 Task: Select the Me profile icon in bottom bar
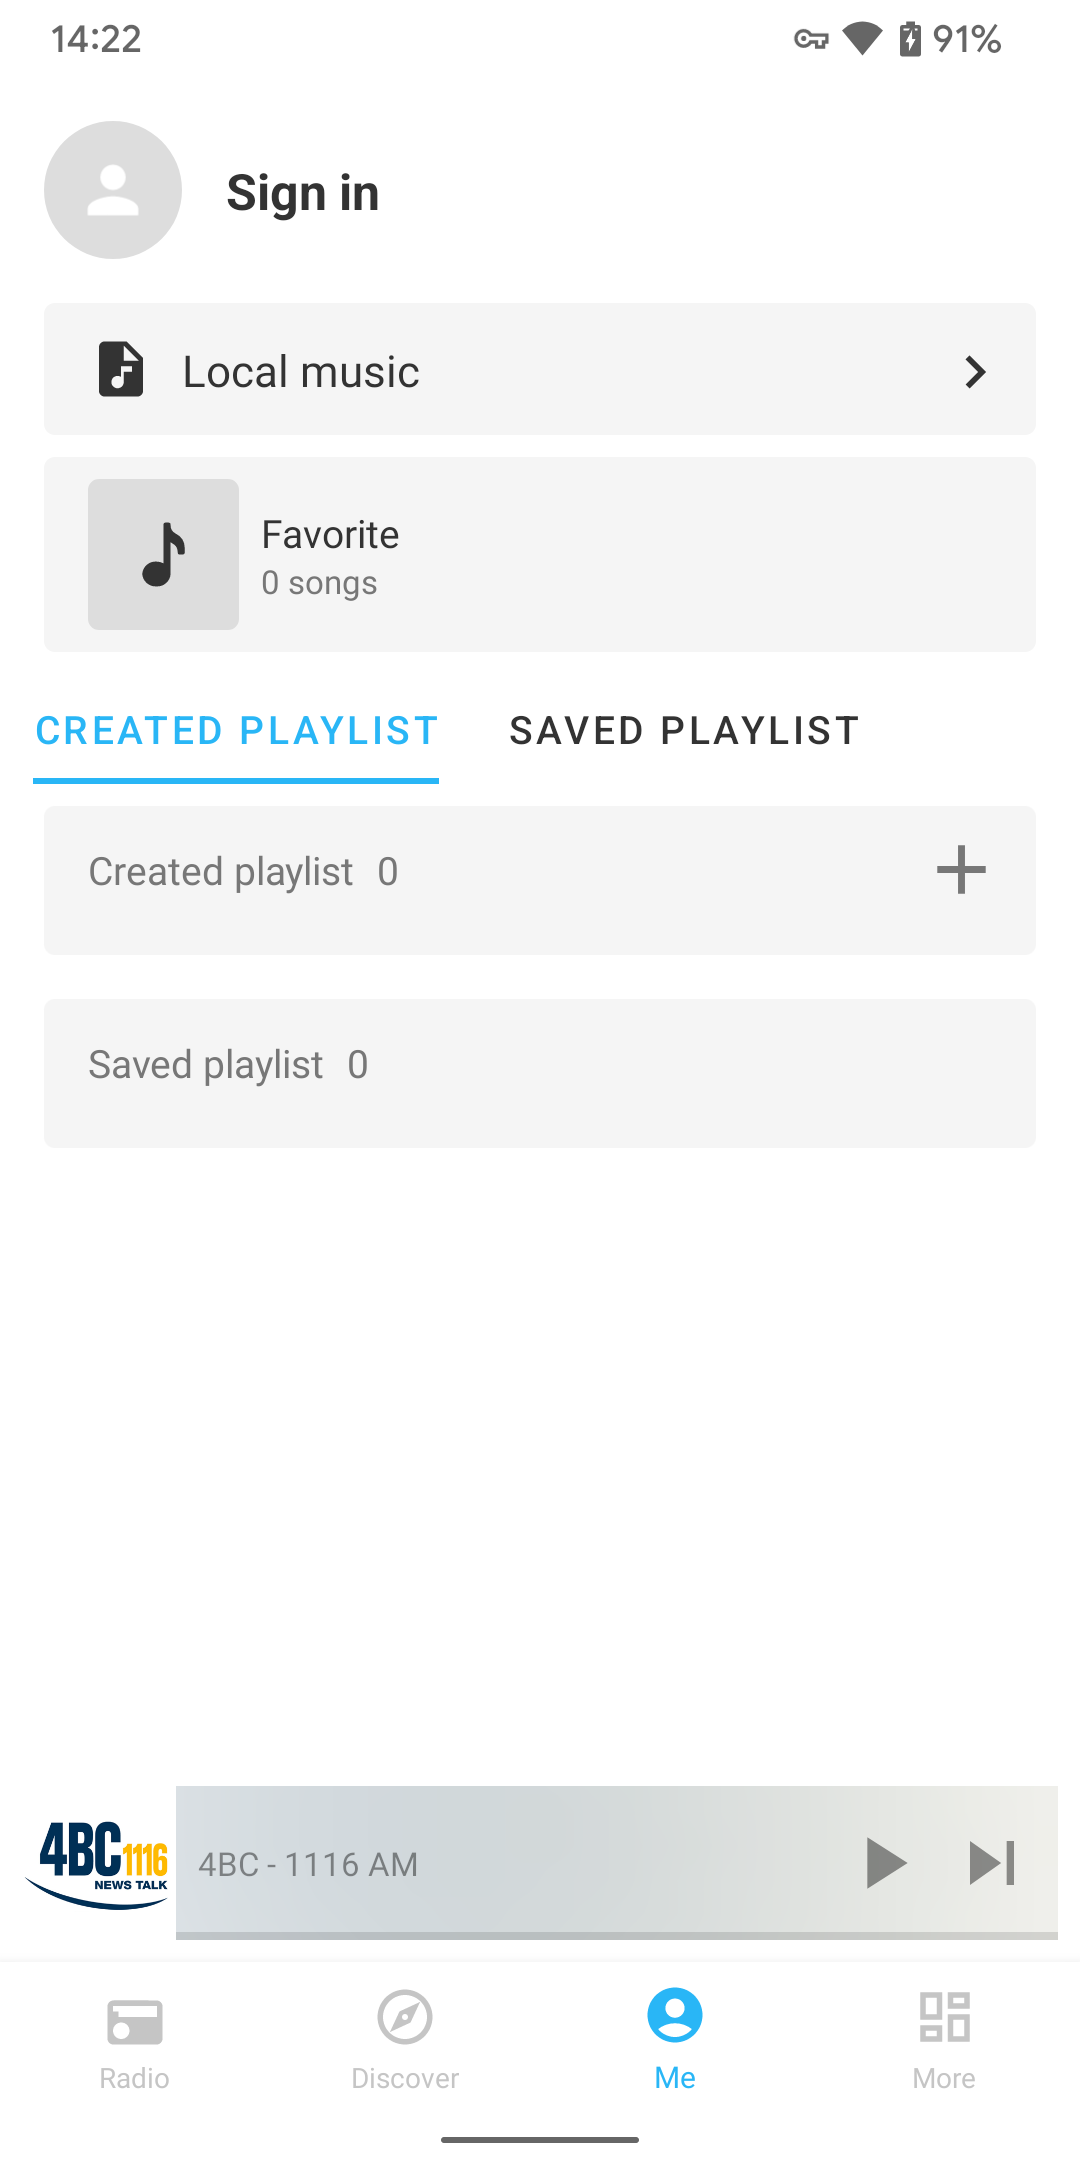675,2015
